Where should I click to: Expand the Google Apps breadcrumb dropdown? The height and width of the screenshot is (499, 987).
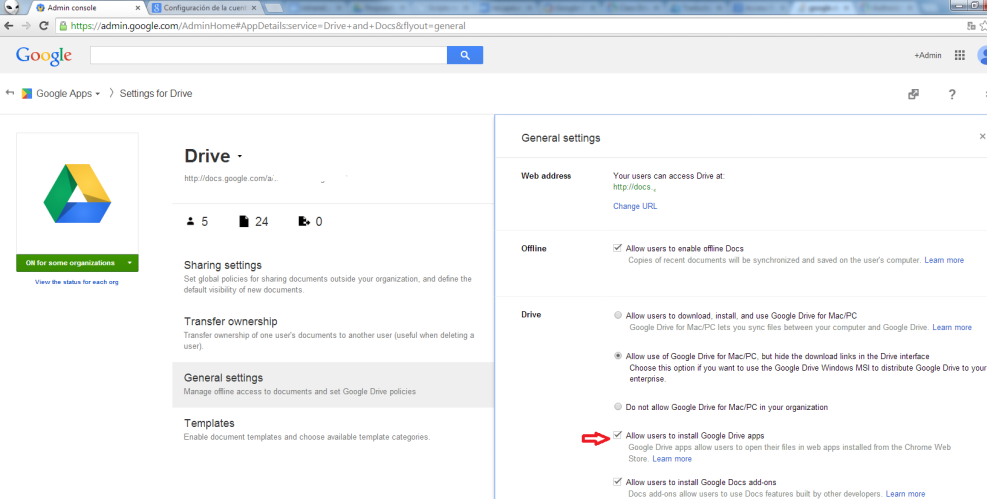pyautogui.click(x=98, y=94)
